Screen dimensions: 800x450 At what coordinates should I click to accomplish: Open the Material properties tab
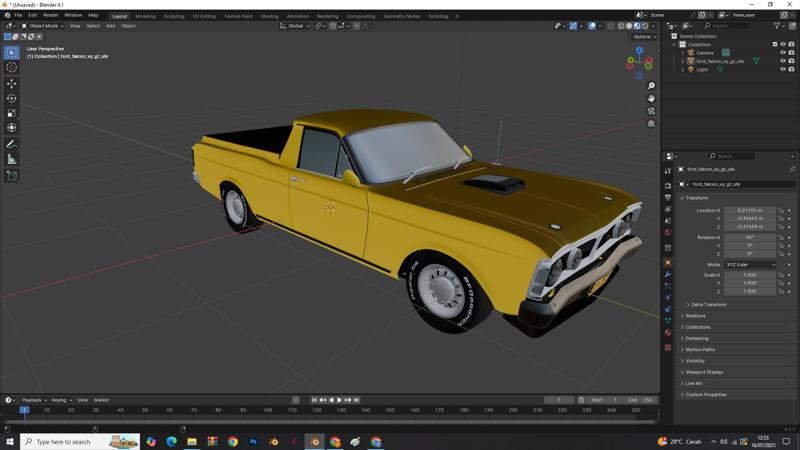(x=668, y=333)
